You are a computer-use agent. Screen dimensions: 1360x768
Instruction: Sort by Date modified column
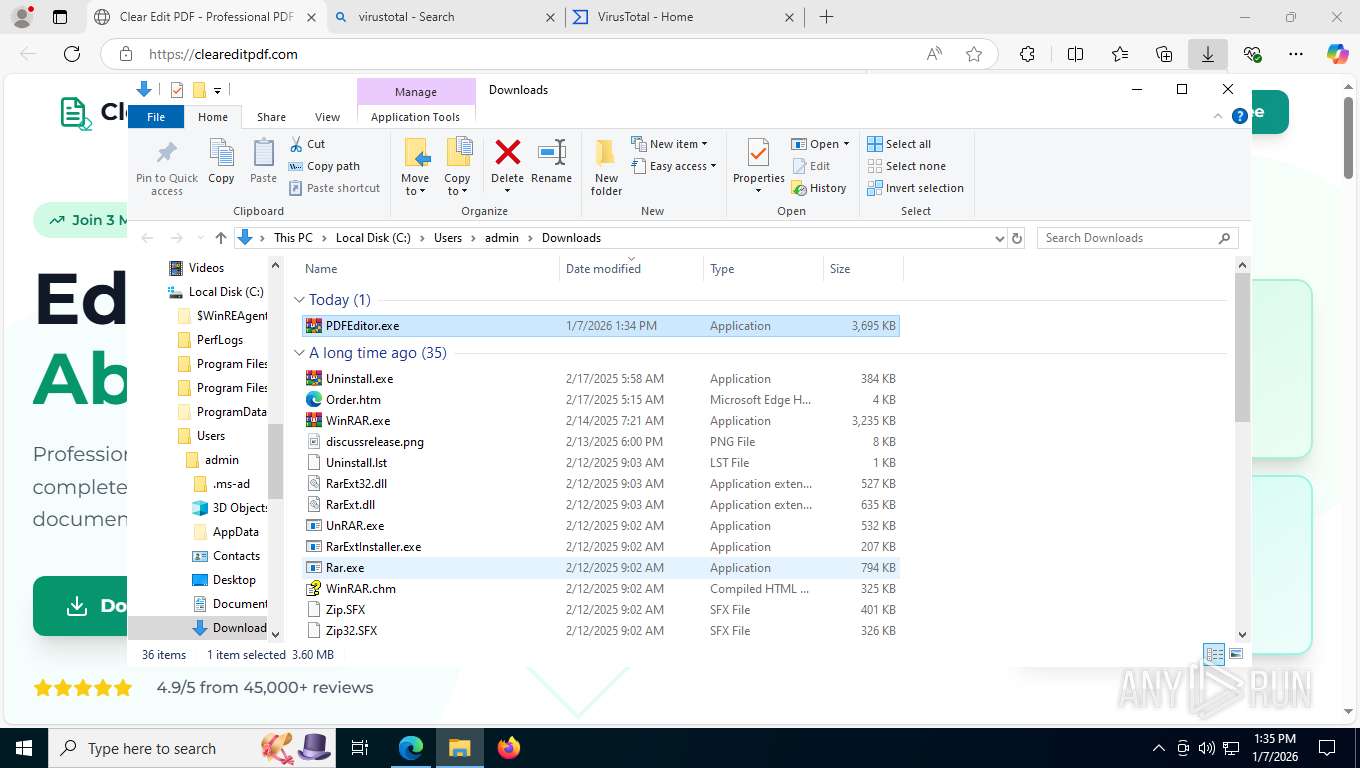(630, 269)
